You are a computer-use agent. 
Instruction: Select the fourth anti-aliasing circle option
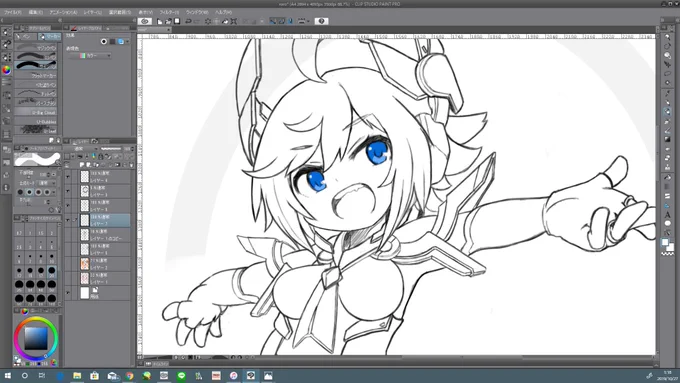tap(47, 192)
